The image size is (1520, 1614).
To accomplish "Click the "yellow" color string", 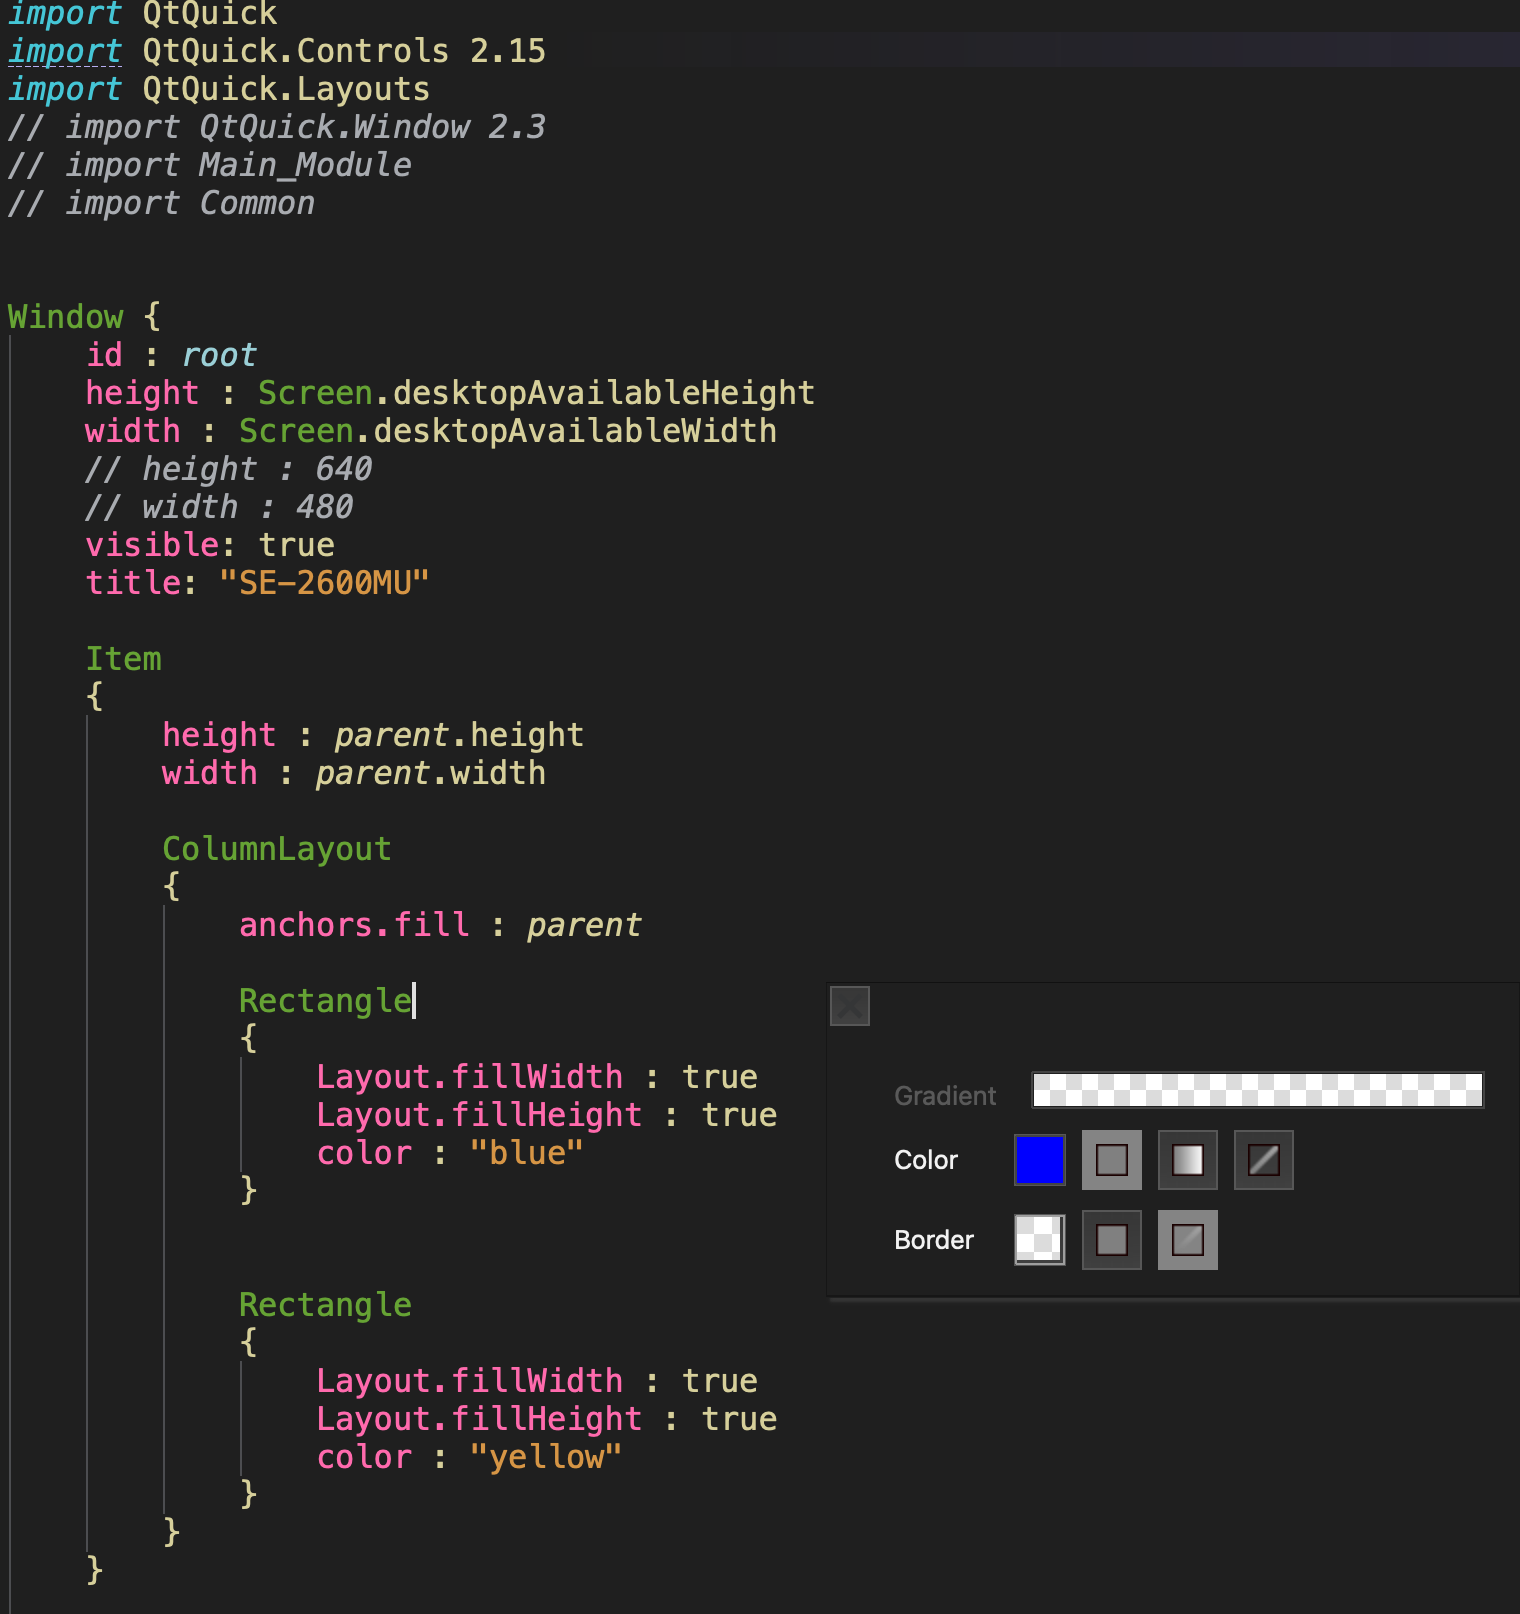I will coord(546,1457).
